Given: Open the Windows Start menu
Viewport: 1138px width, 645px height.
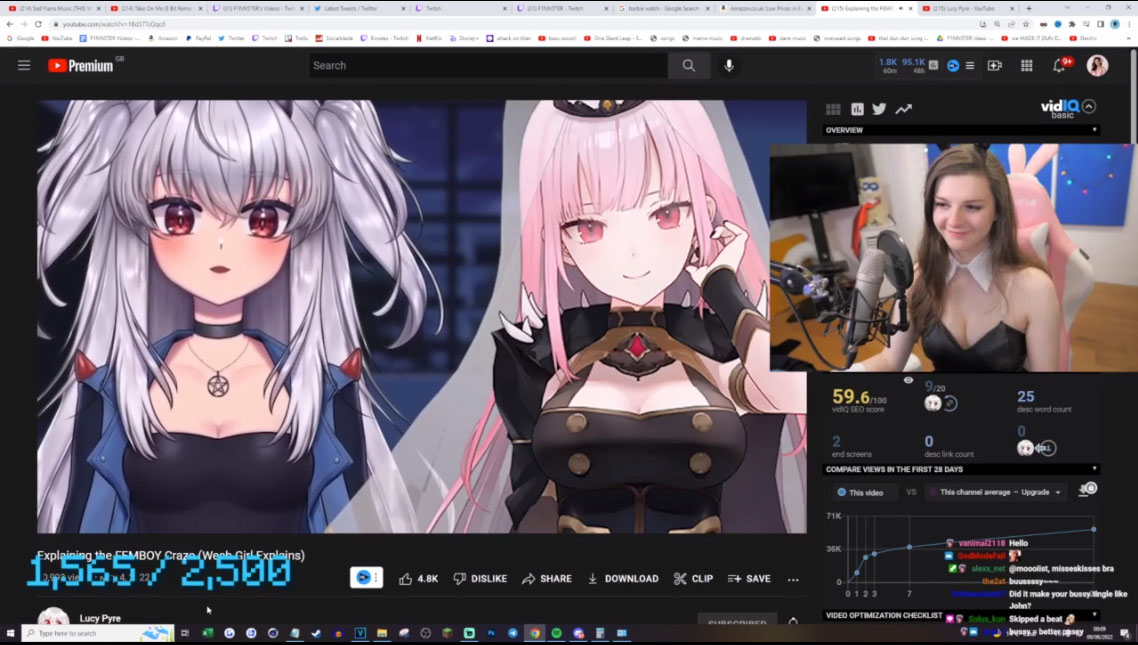Looking at the screenshot, I should [10, 633].
